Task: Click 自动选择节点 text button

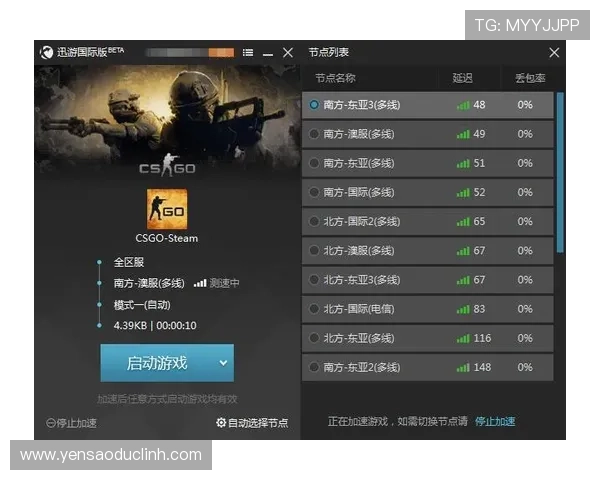Action: point(258,423)
